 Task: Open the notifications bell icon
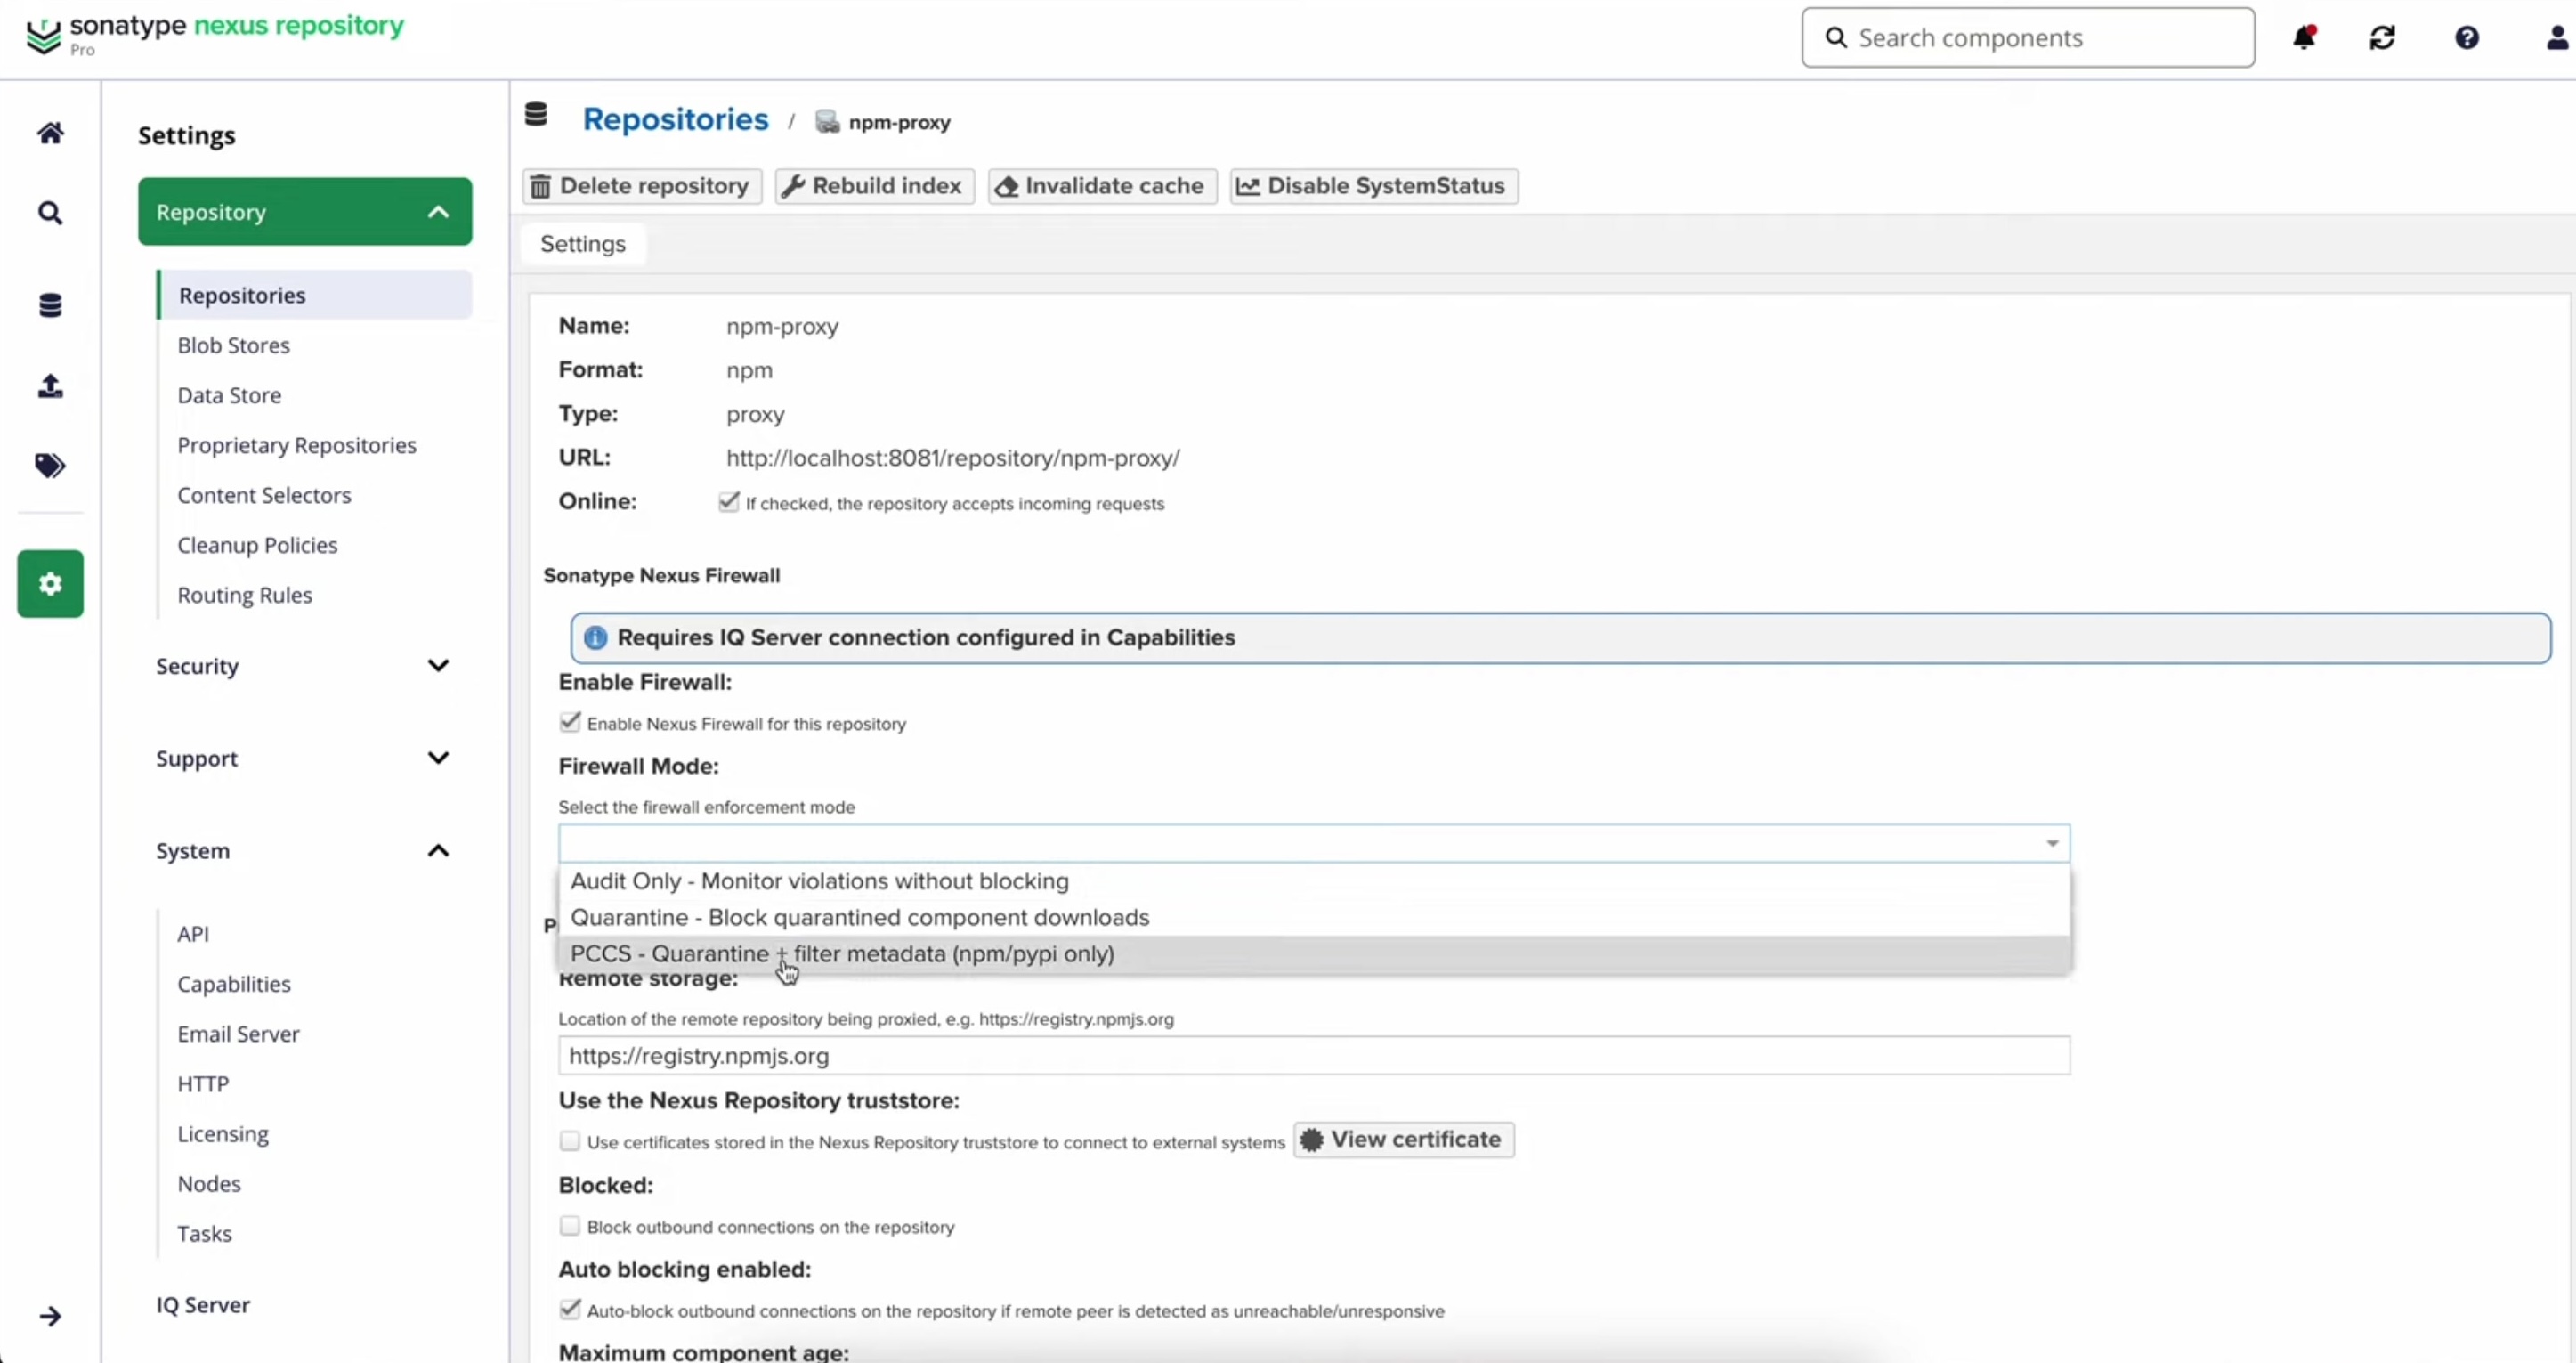coord(2304,38)
